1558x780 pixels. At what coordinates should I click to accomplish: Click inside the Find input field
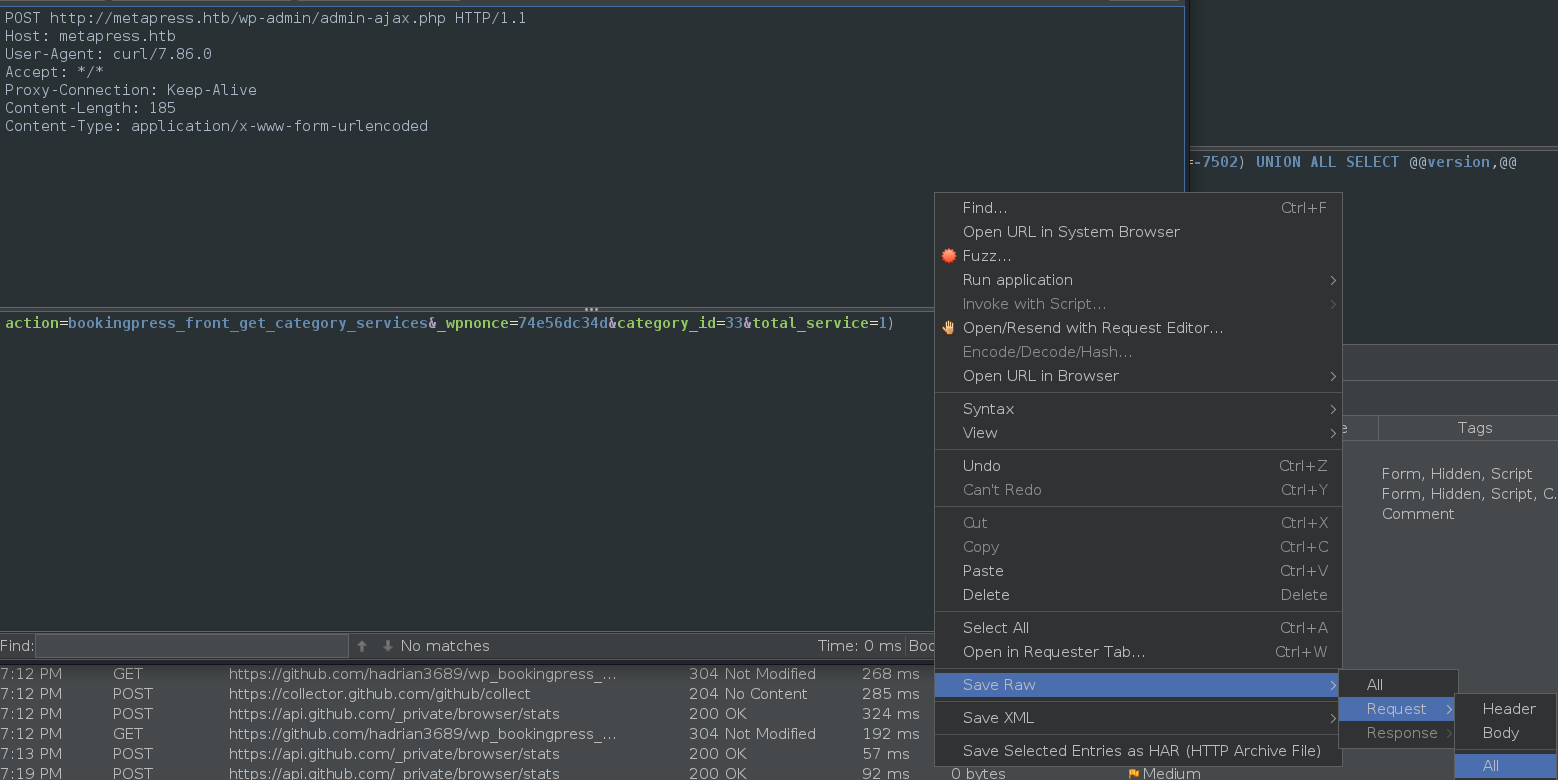tap(192, 646)
